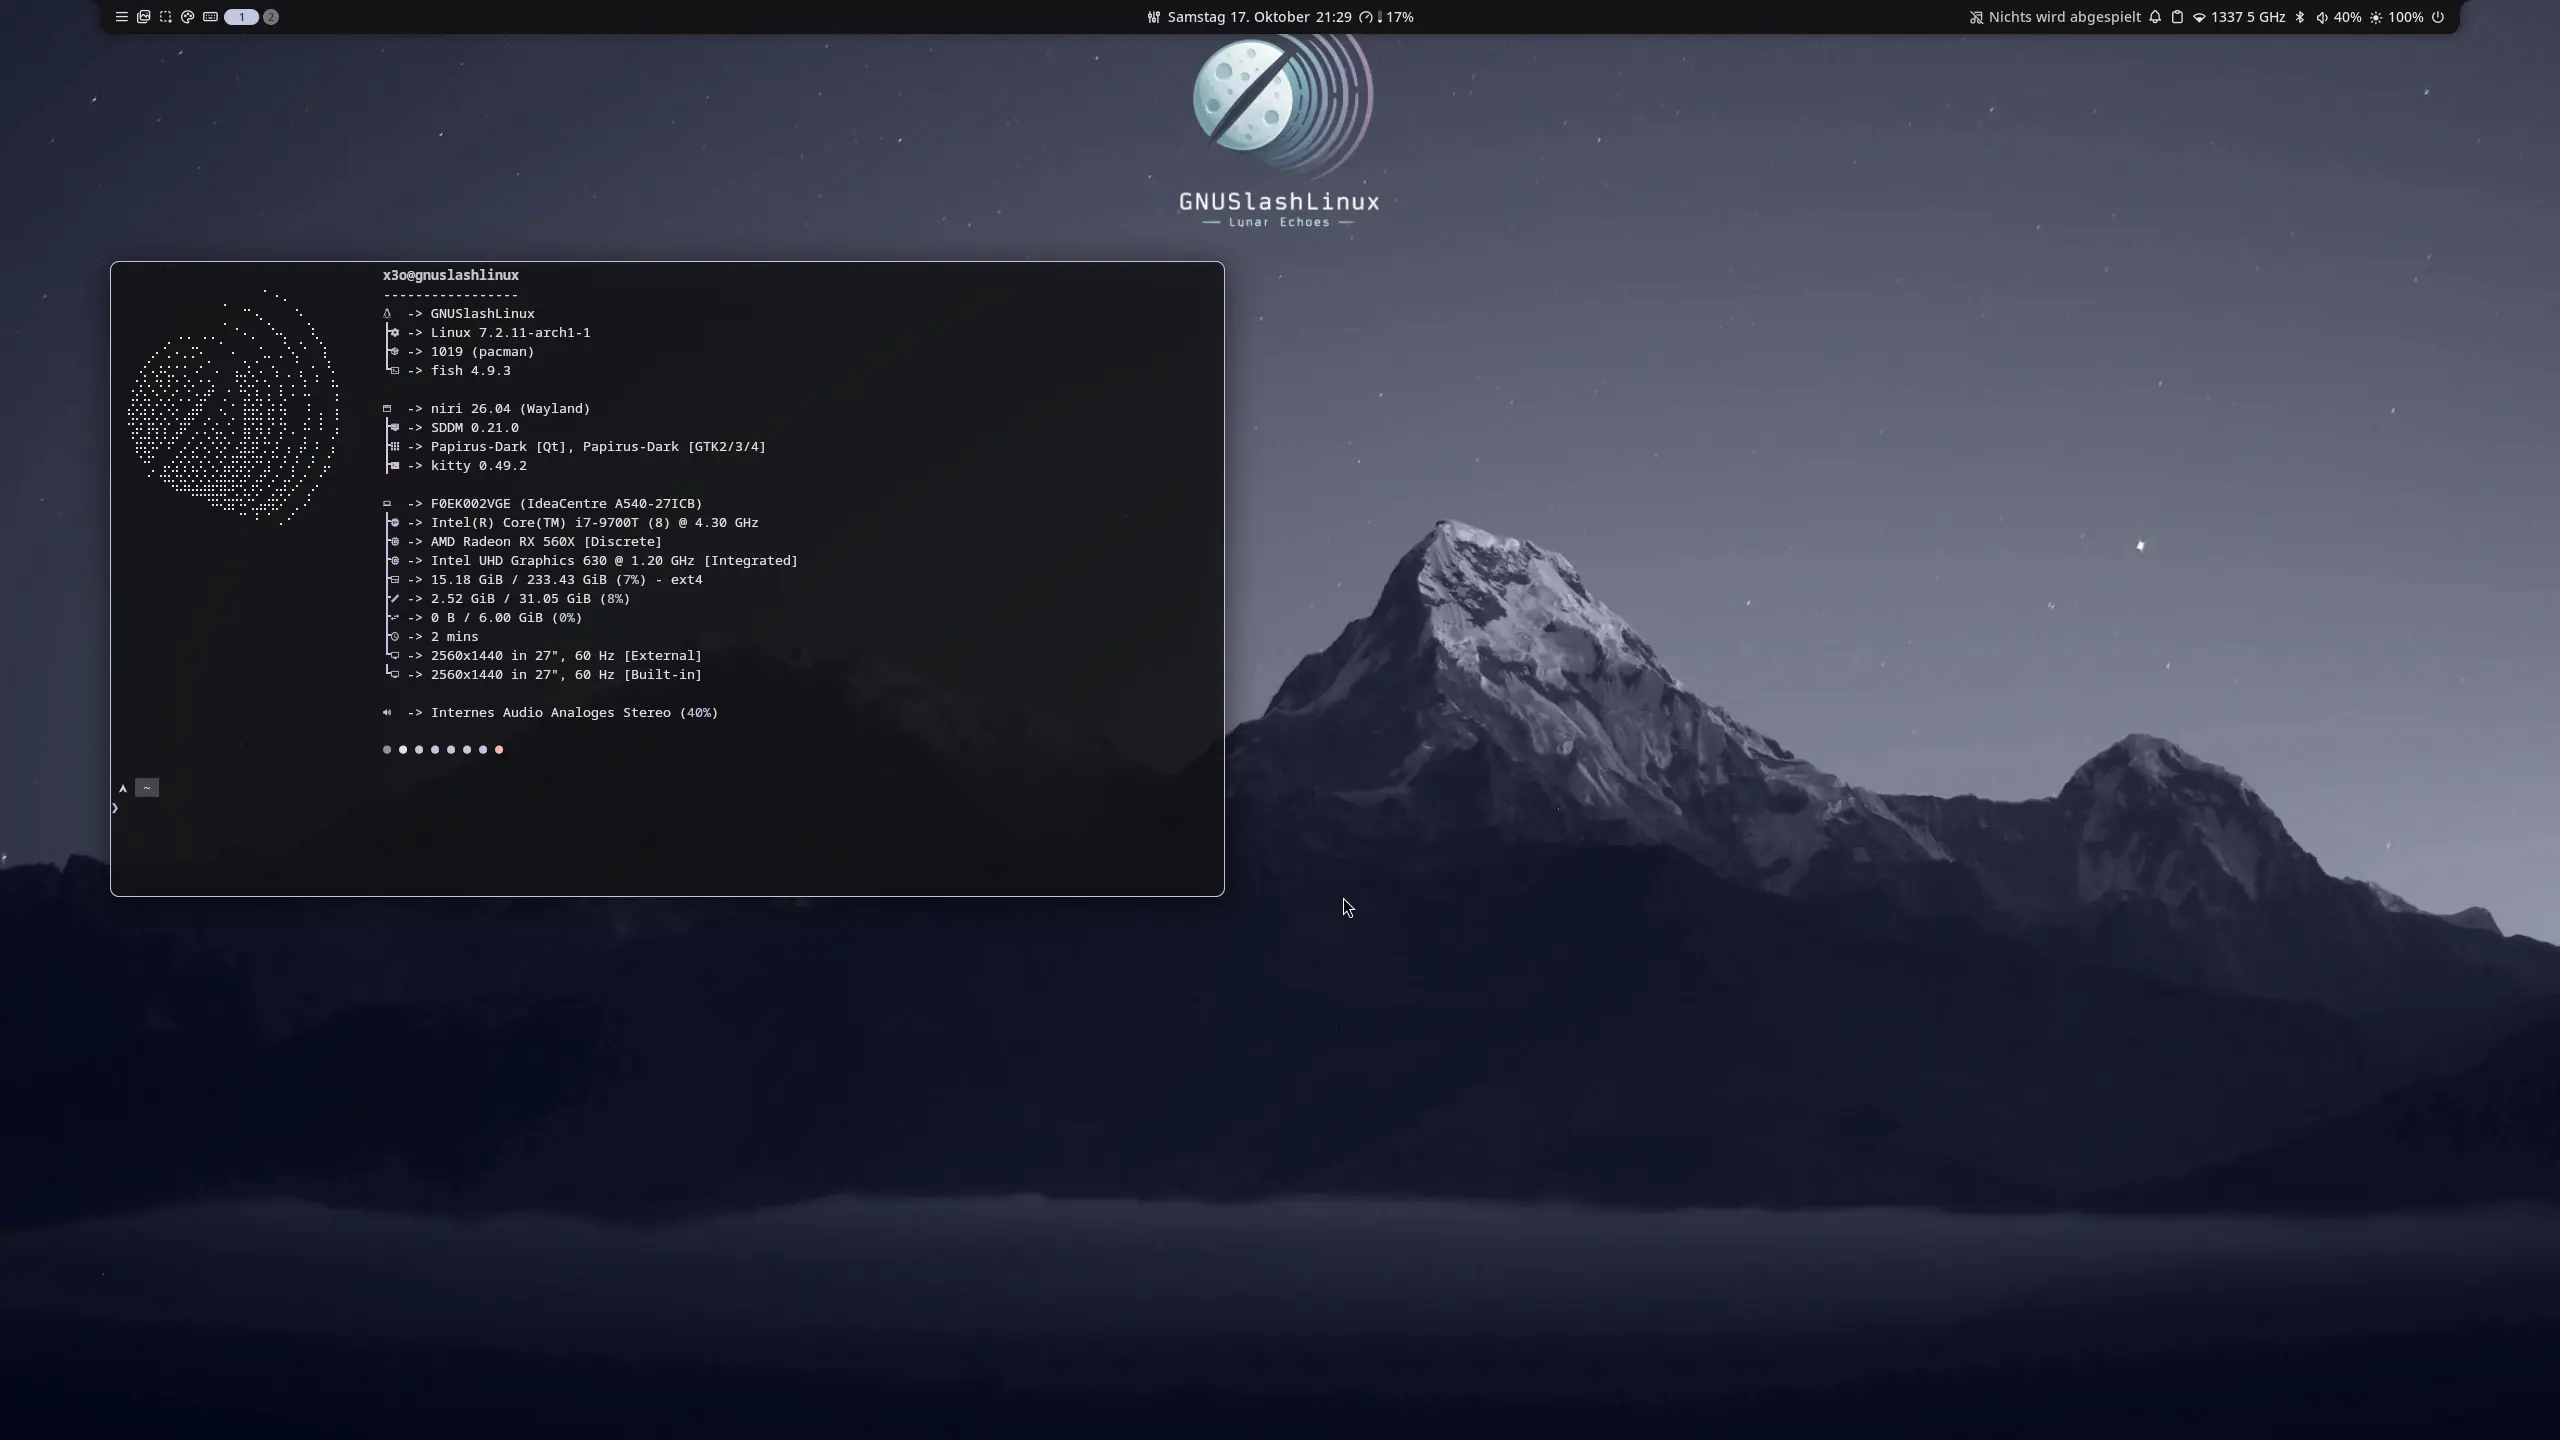This screenshot has width=2560, height=1440.
Task: Click the '~' directory badge in prompt
Action: (x=147, y=788)
